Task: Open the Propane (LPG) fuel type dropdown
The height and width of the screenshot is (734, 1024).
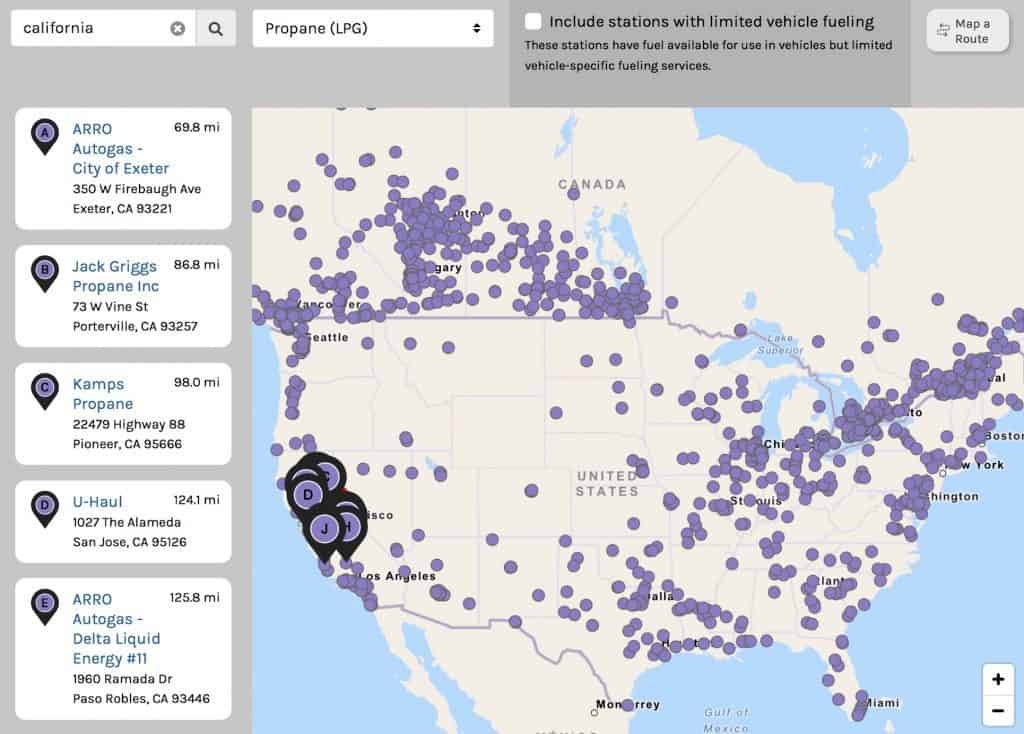Action: tap(372, 28)
